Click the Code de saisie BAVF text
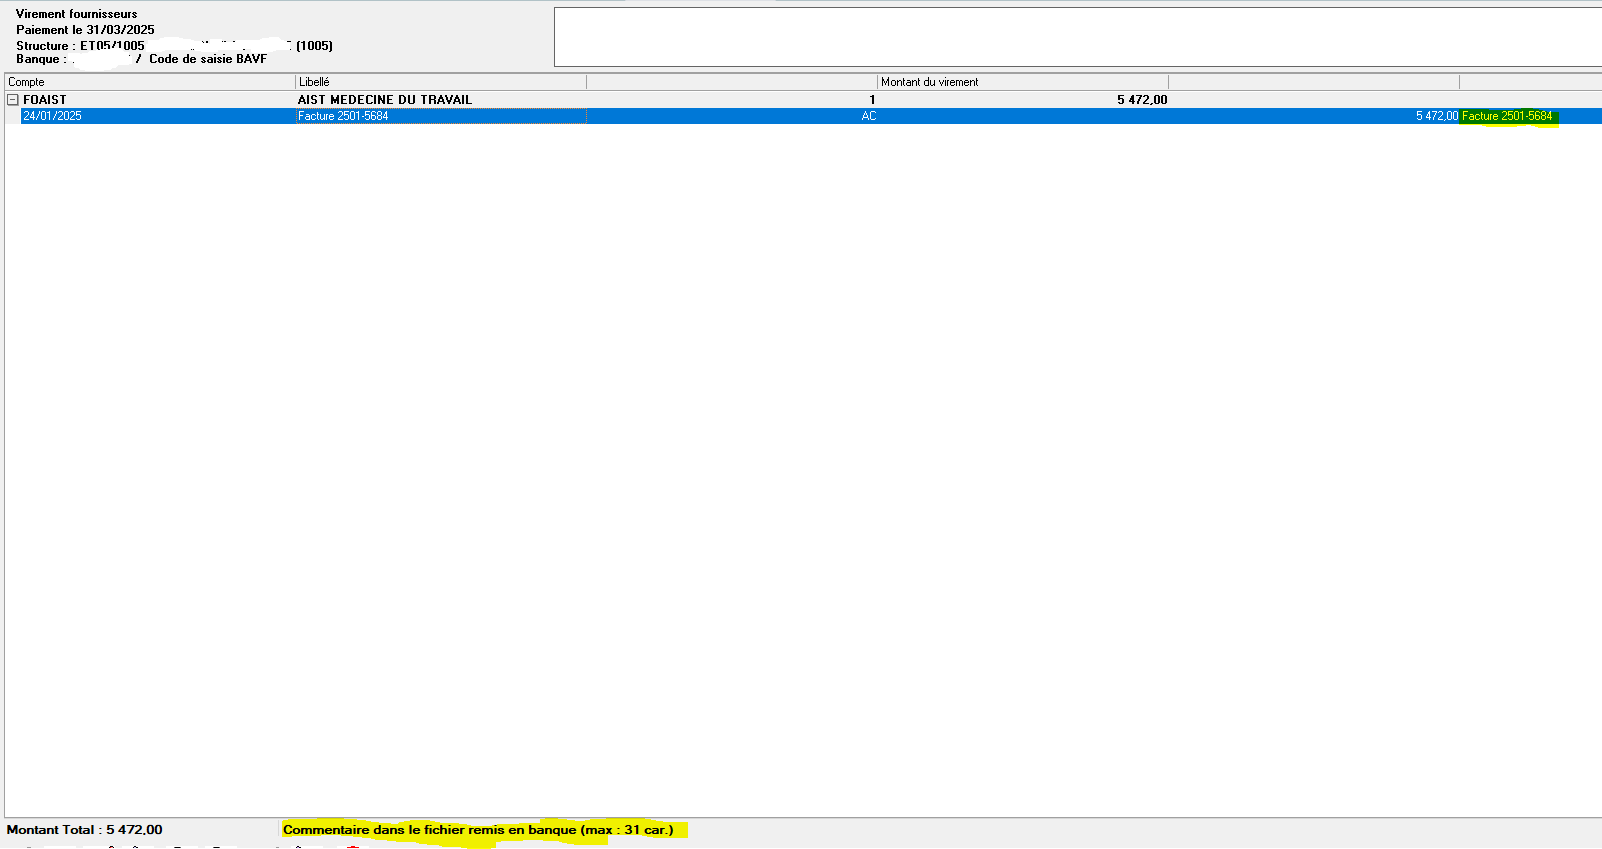This screenshot has height=849, width=1602. 208,59
